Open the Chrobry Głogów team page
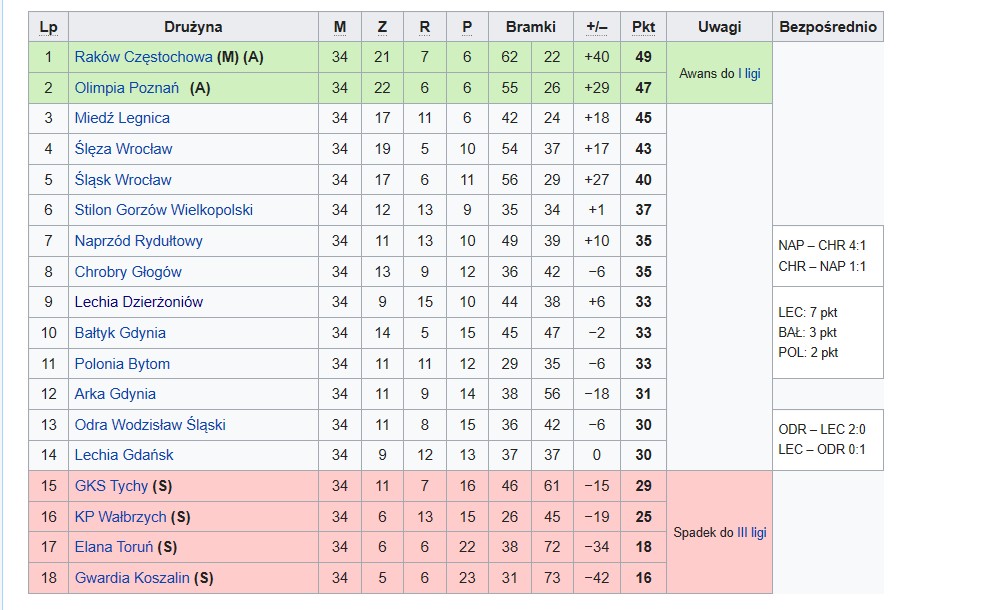 click(x=128, y=272)
